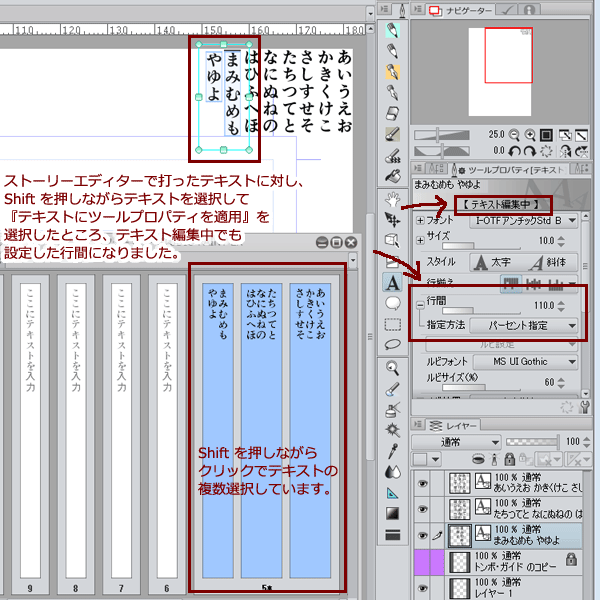Increase the サイズ value stepper

click(561, 238)
